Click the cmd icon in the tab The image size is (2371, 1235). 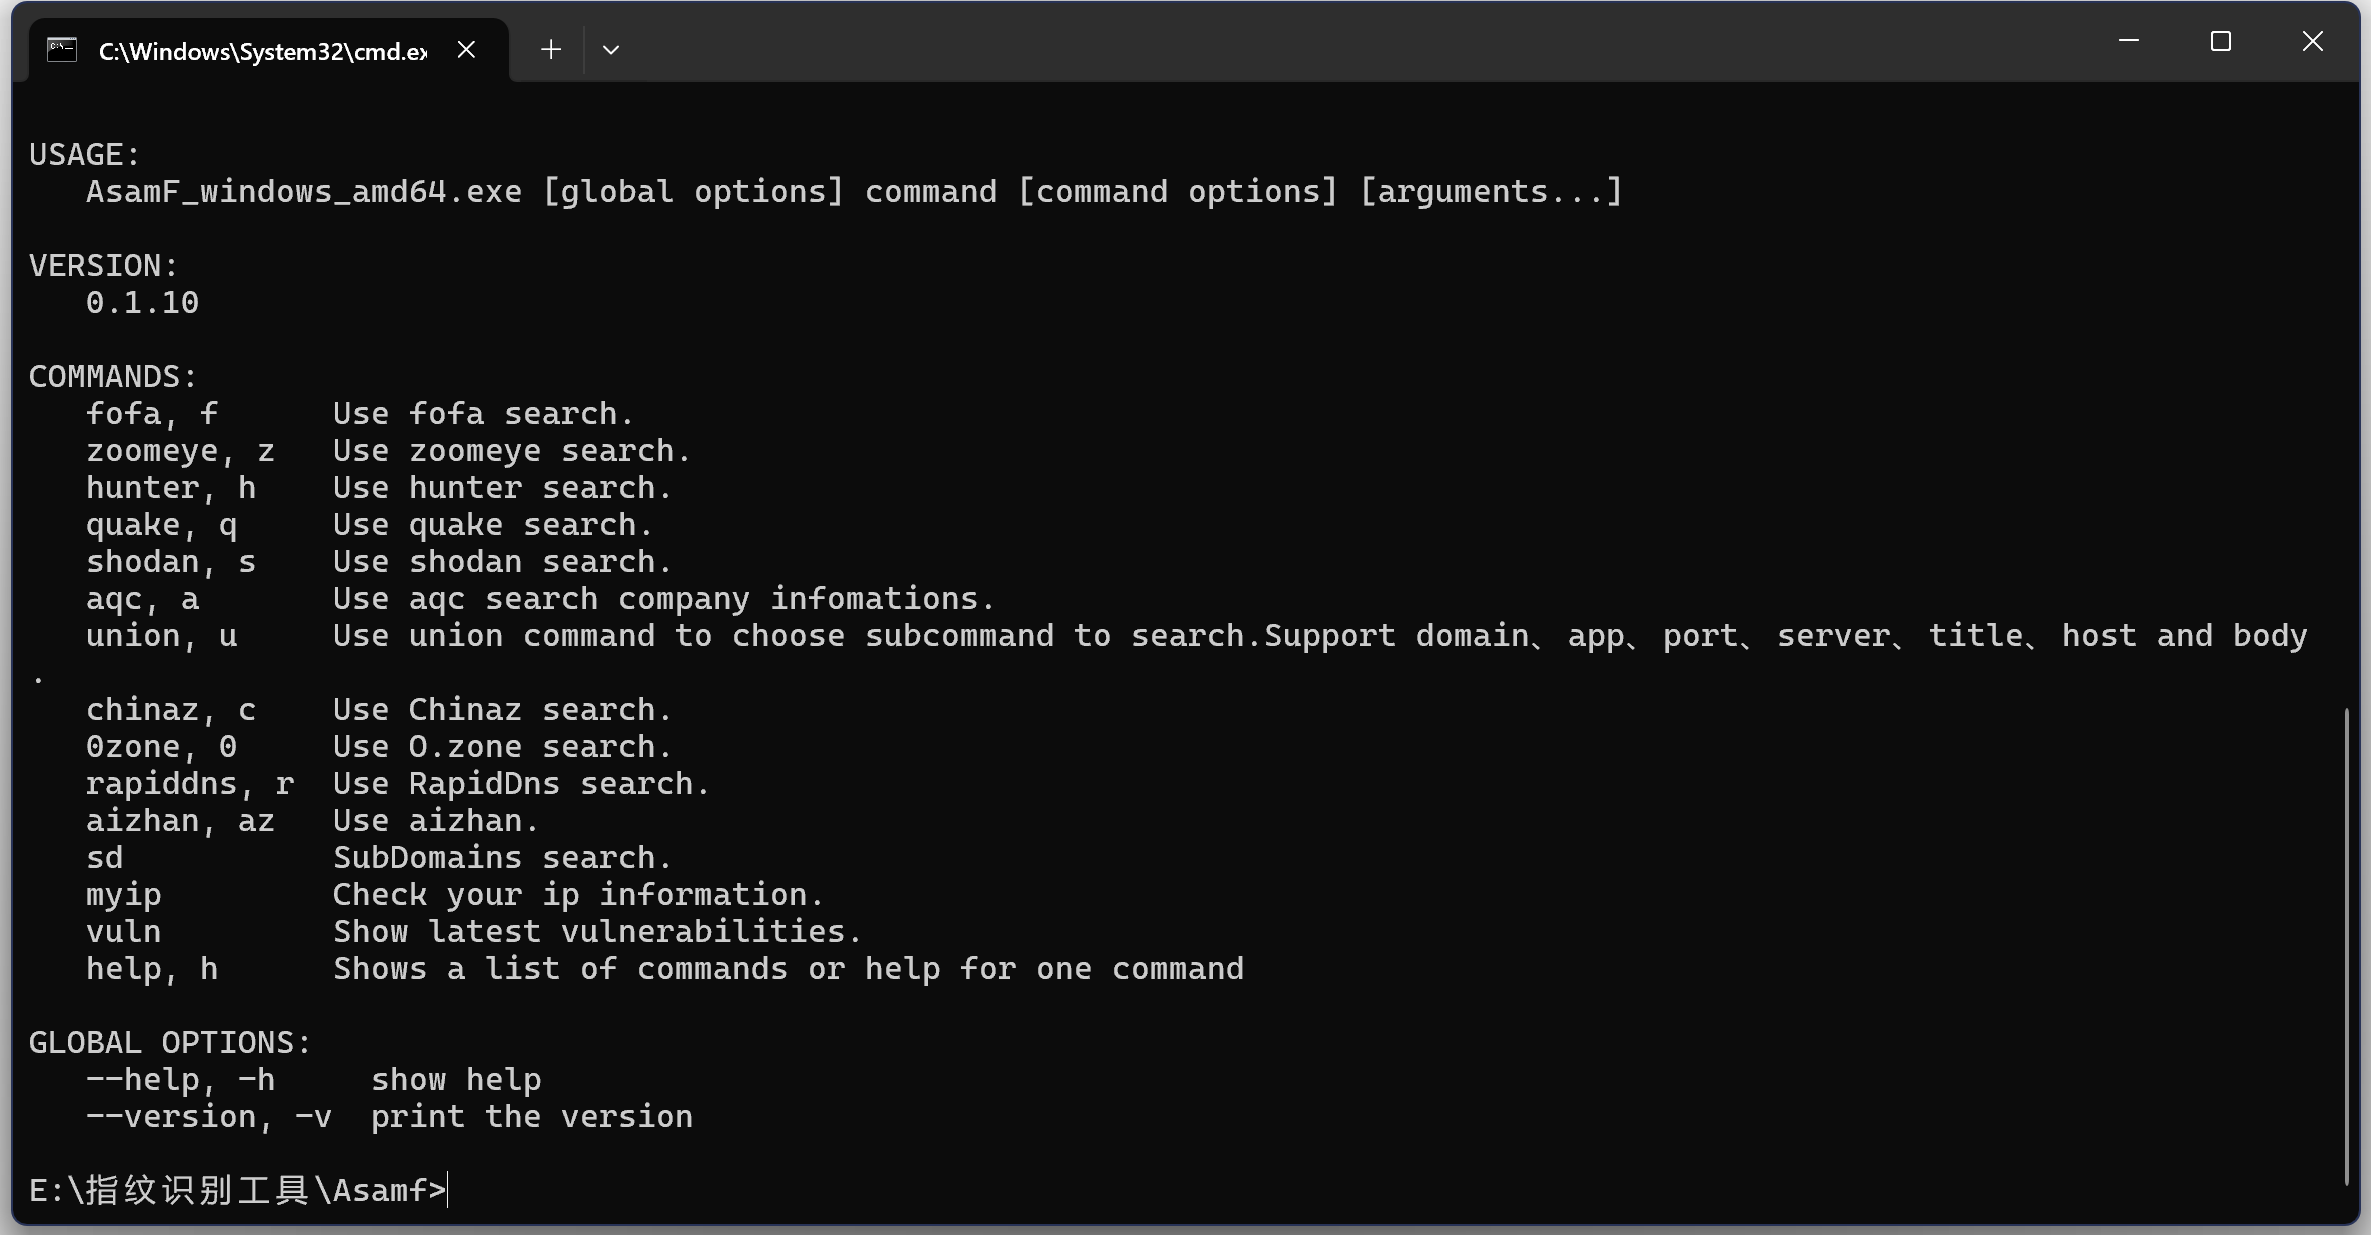tap(62, 50)
